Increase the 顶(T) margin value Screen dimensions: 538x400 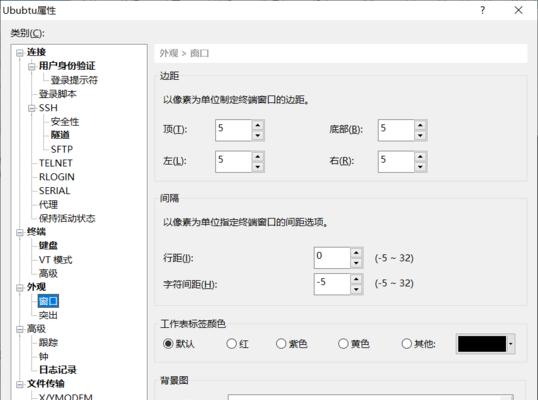pyautogui.click(x=258, y=125)
